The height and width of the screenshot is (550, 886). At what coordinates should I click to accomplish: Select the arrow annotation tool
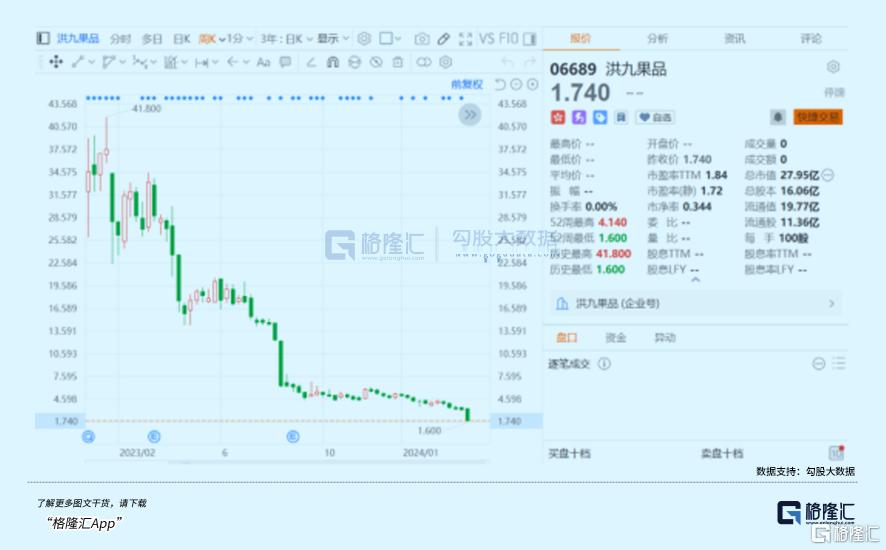point(232,62)
